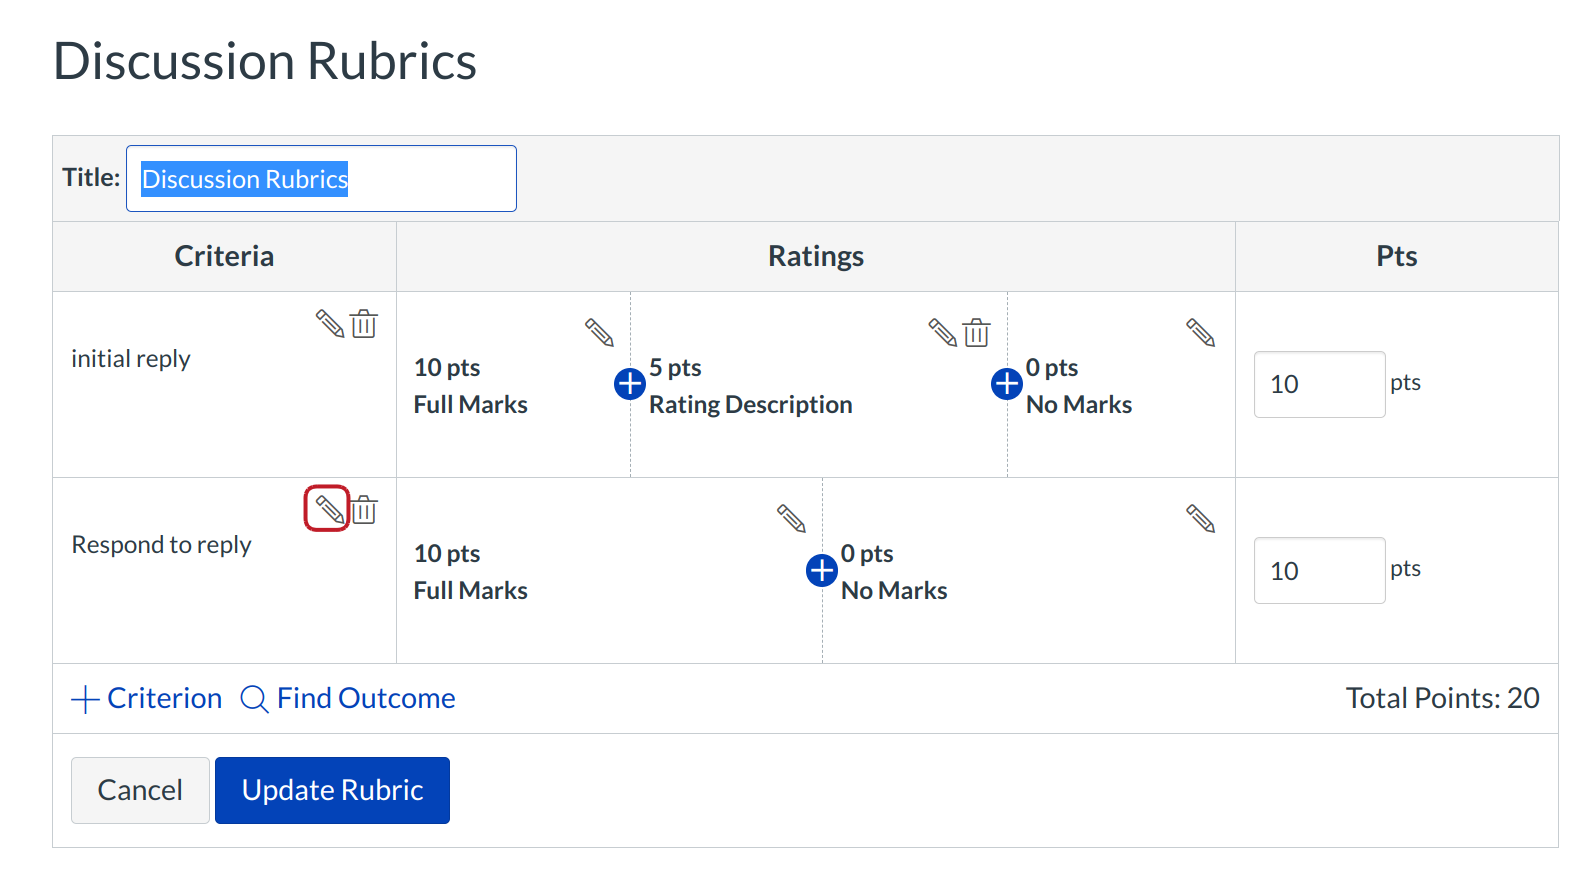This screenshot has height=888, width=1590.
Task: Delete the 'initial reply' criterion
Action: [364, 324]
